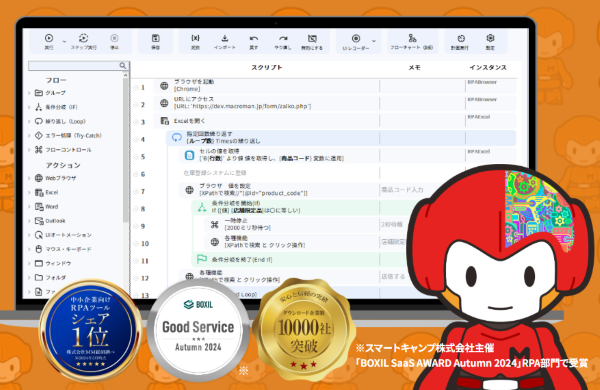600x390 pixels.
Task: Toggle the circle marker beside step 3
Action: pos(136,122)
